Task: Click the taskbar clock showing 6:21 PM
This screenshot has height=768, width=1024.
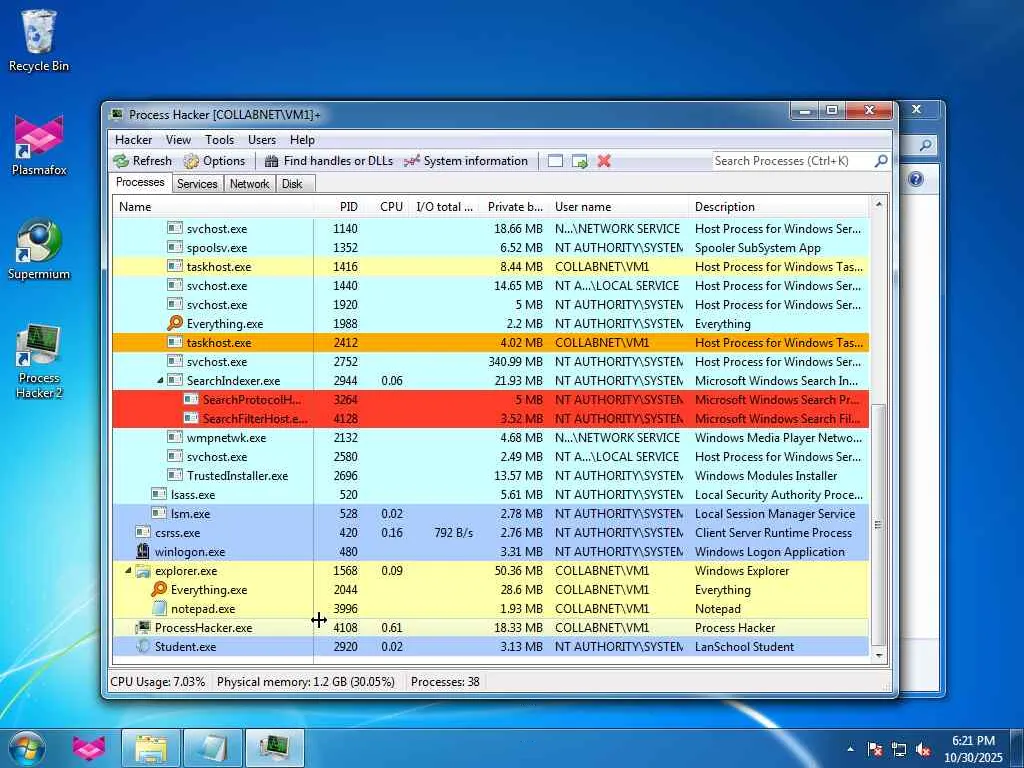Action: pos(973,749)
